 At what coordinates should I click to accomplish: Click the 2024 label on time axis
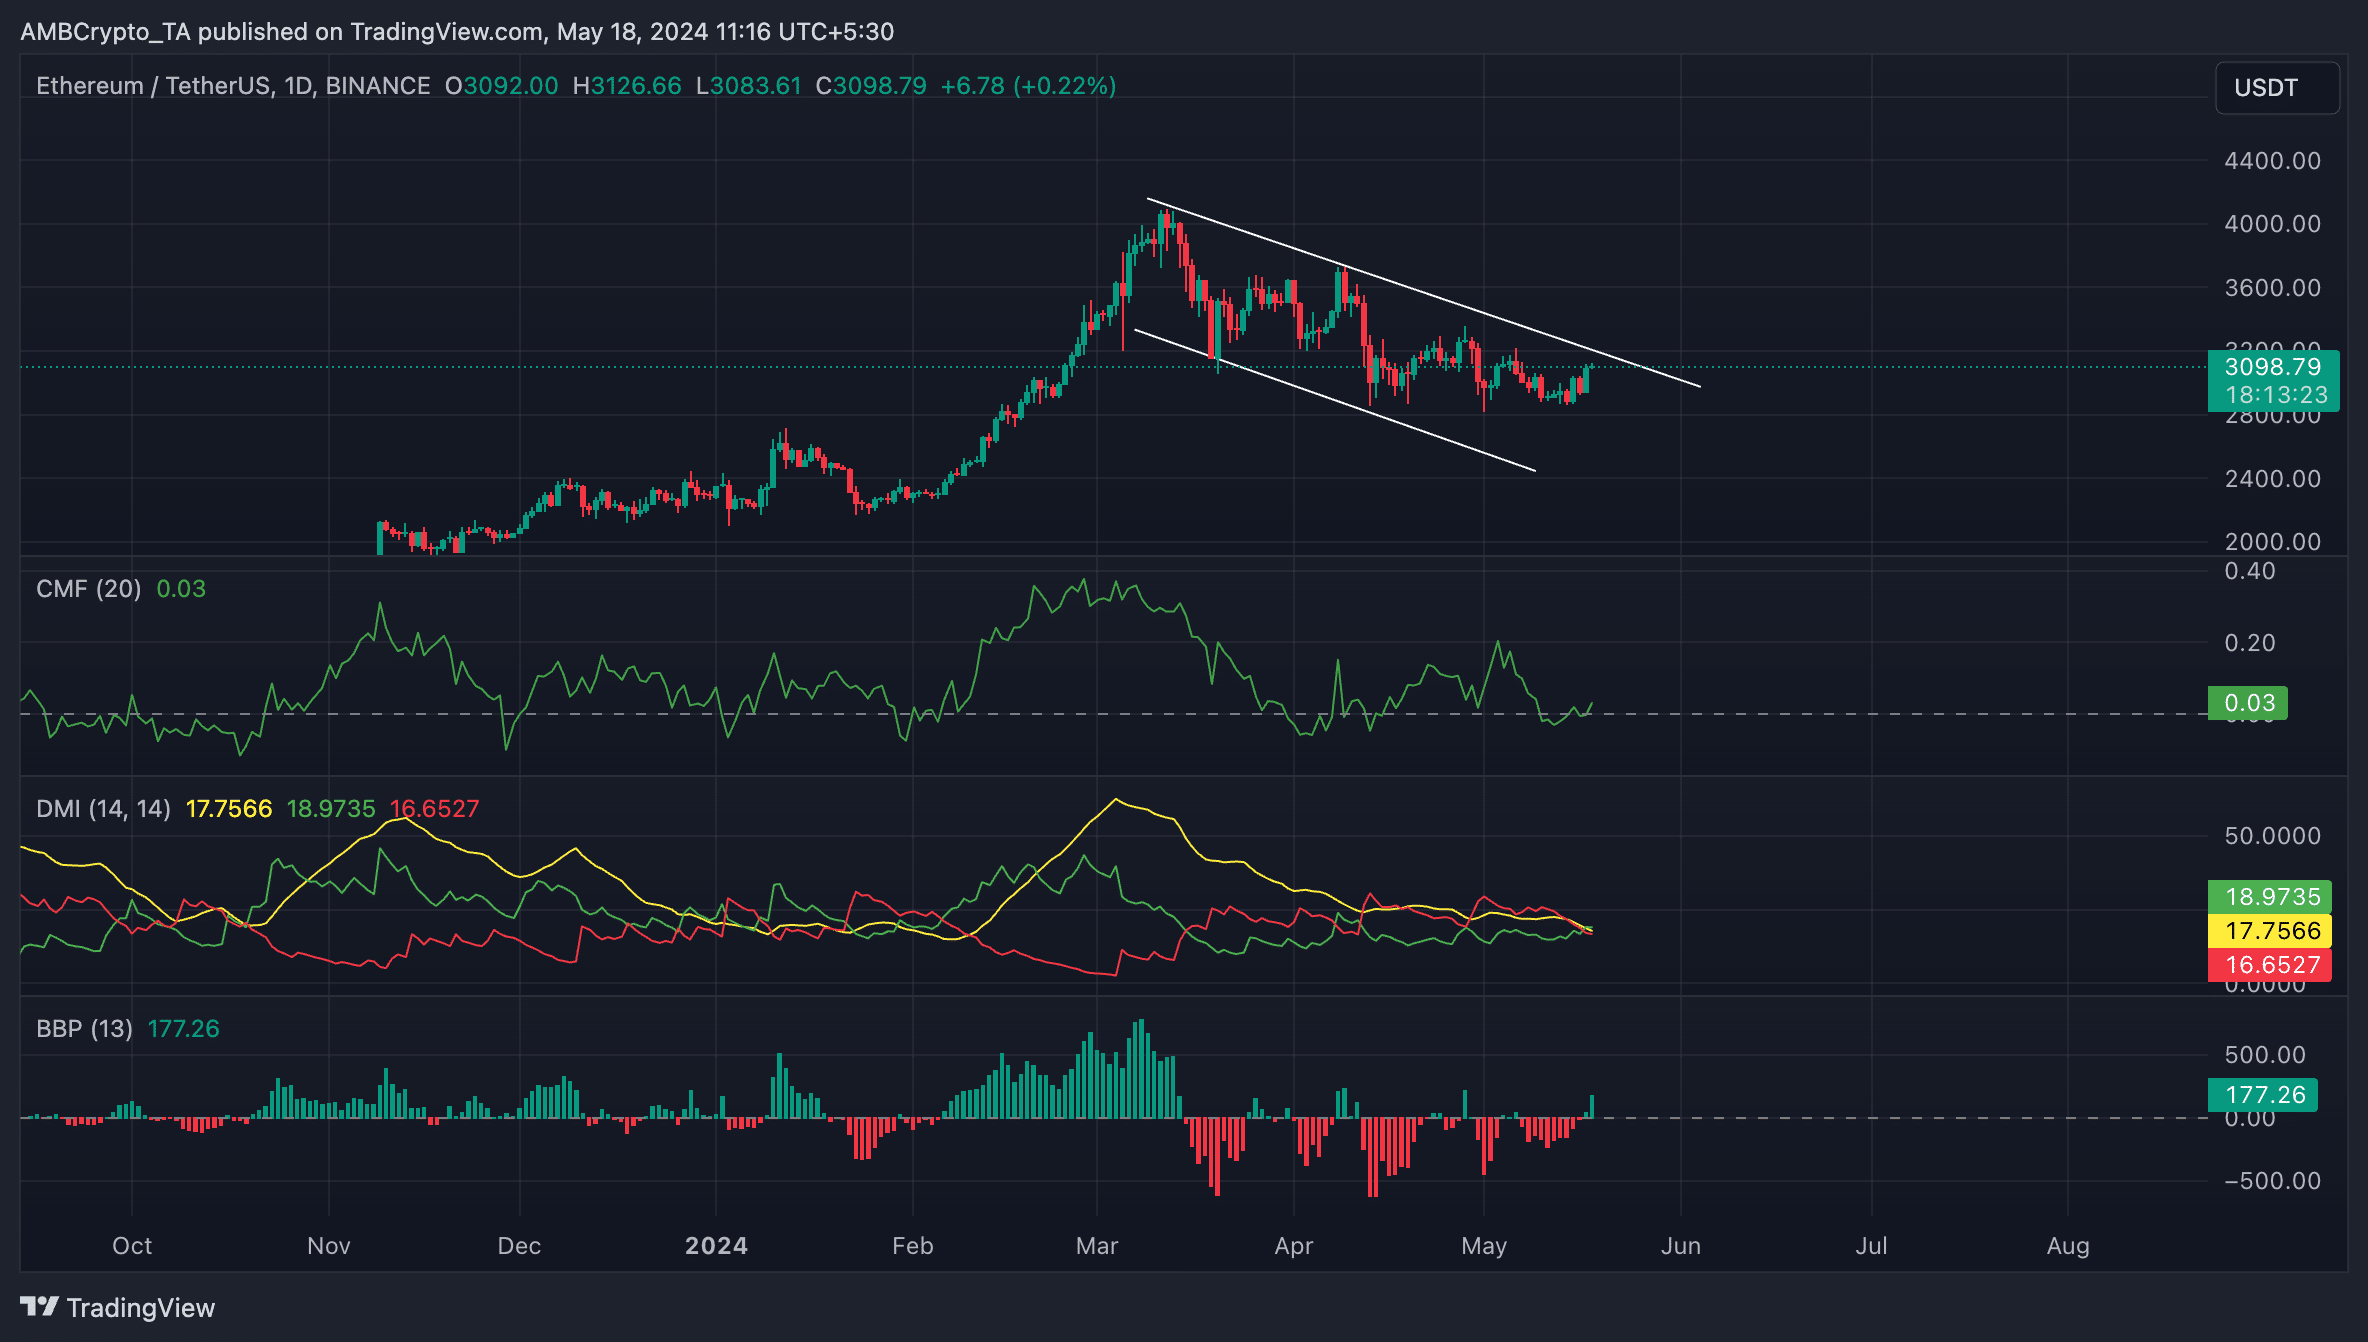pyautogui.click(x=716, y=1246)
